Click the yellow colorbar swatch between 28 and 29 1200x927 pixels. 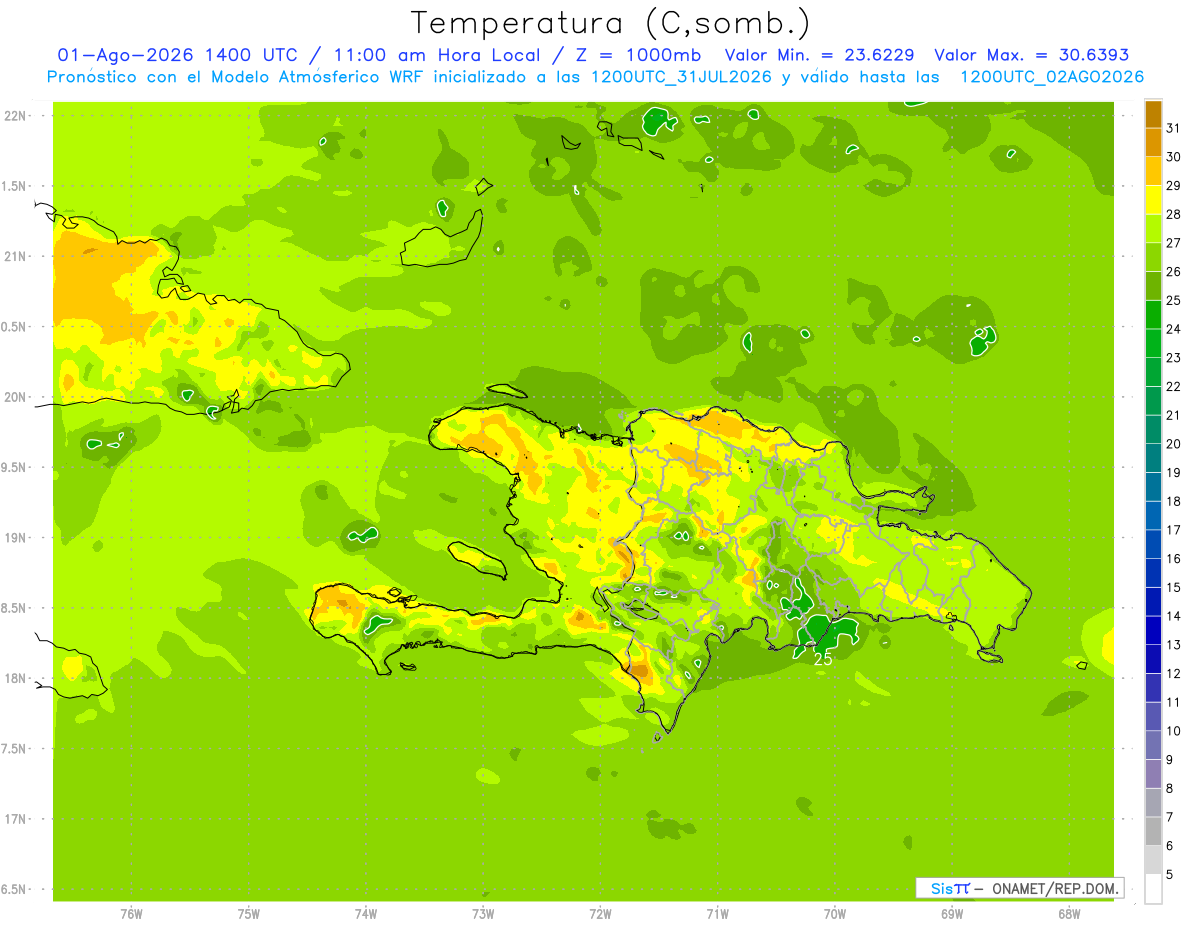1153,200
